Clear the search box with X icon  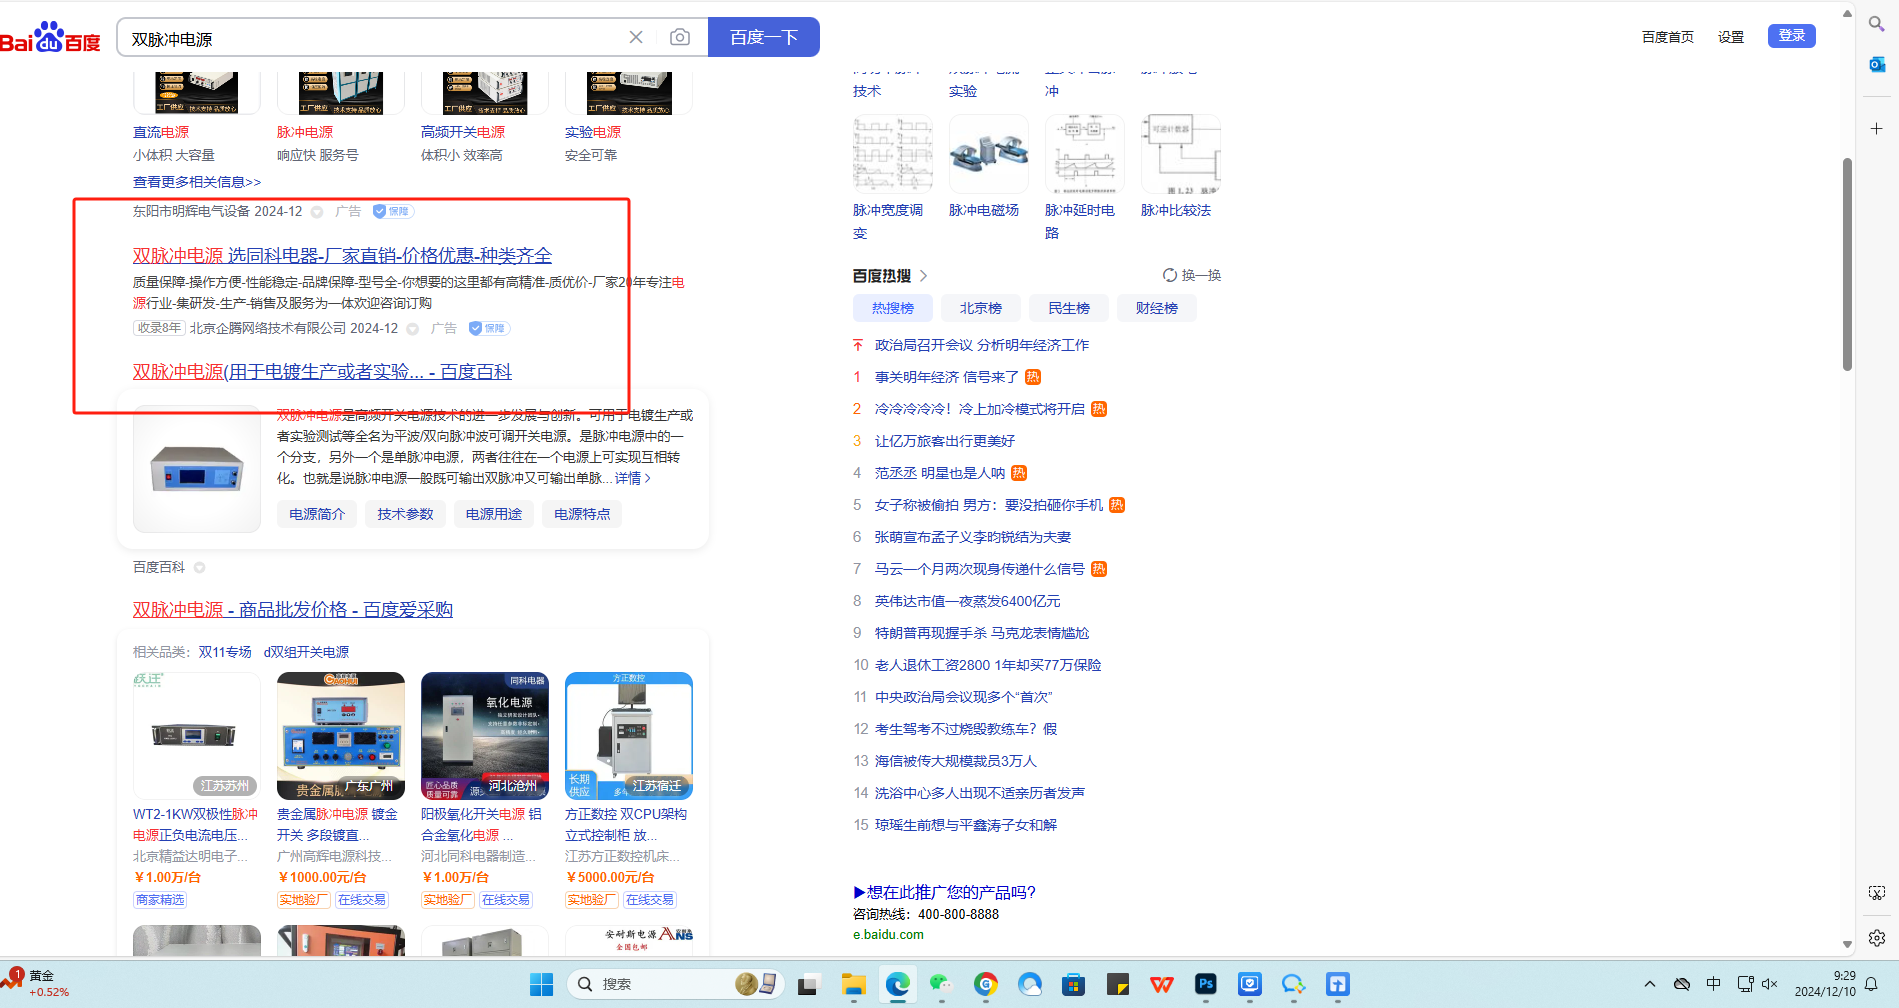(x=636, y=37)
